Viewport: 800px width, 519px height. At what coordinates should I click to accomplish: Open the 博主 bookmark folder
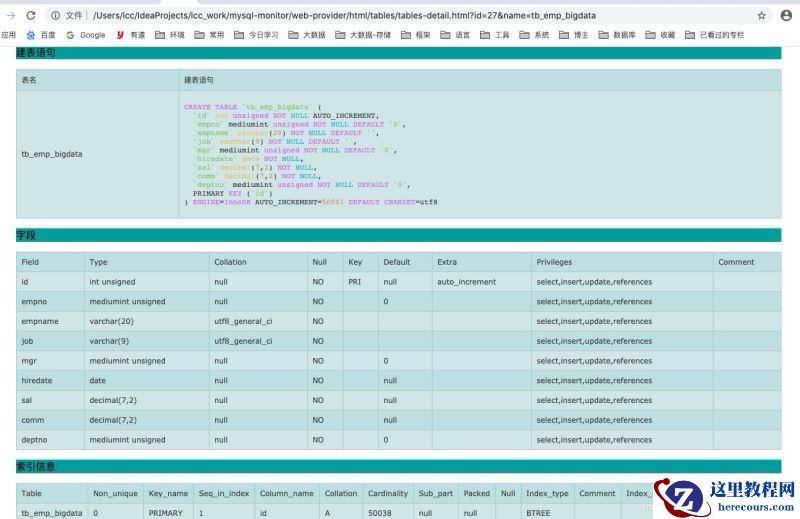[x=574, y=35]
